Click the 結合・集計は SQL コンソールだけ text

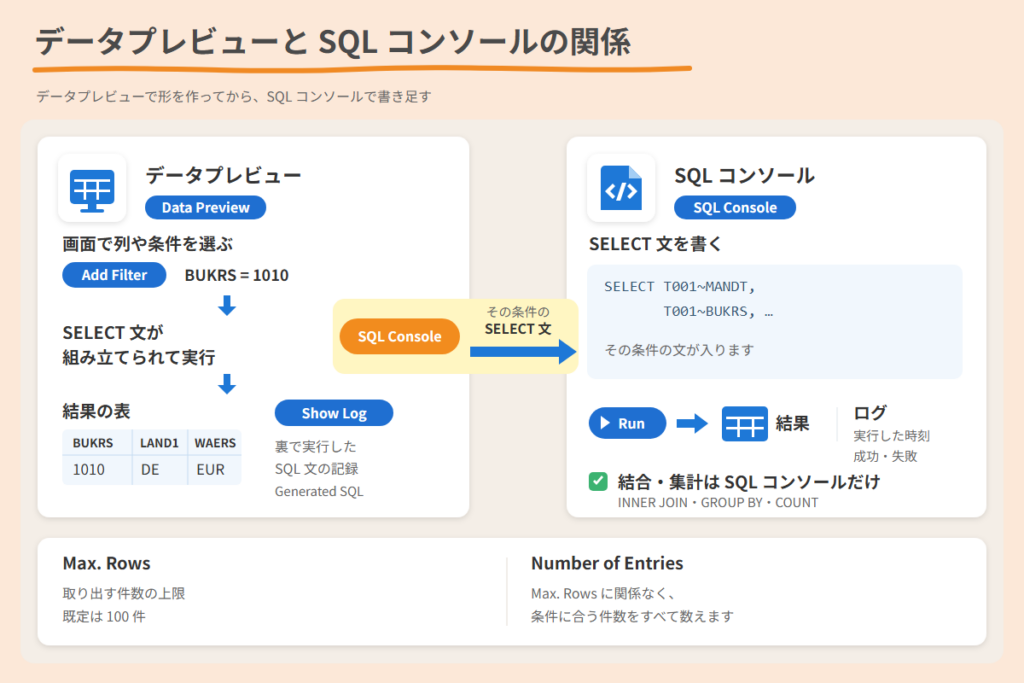coord(749,483)
